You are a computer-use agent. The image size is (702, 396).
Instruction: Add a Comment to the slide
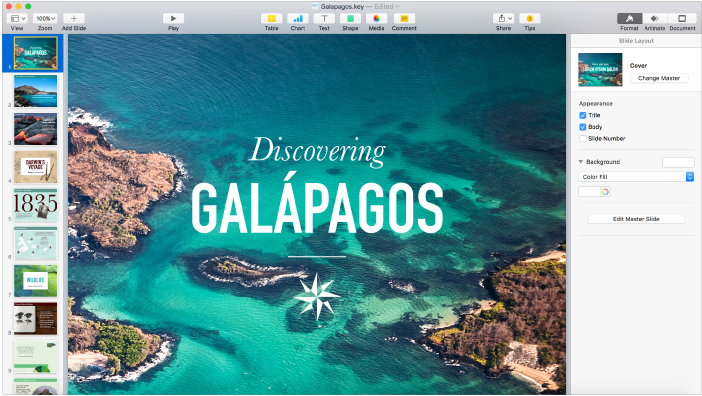[x=404, y=18]
